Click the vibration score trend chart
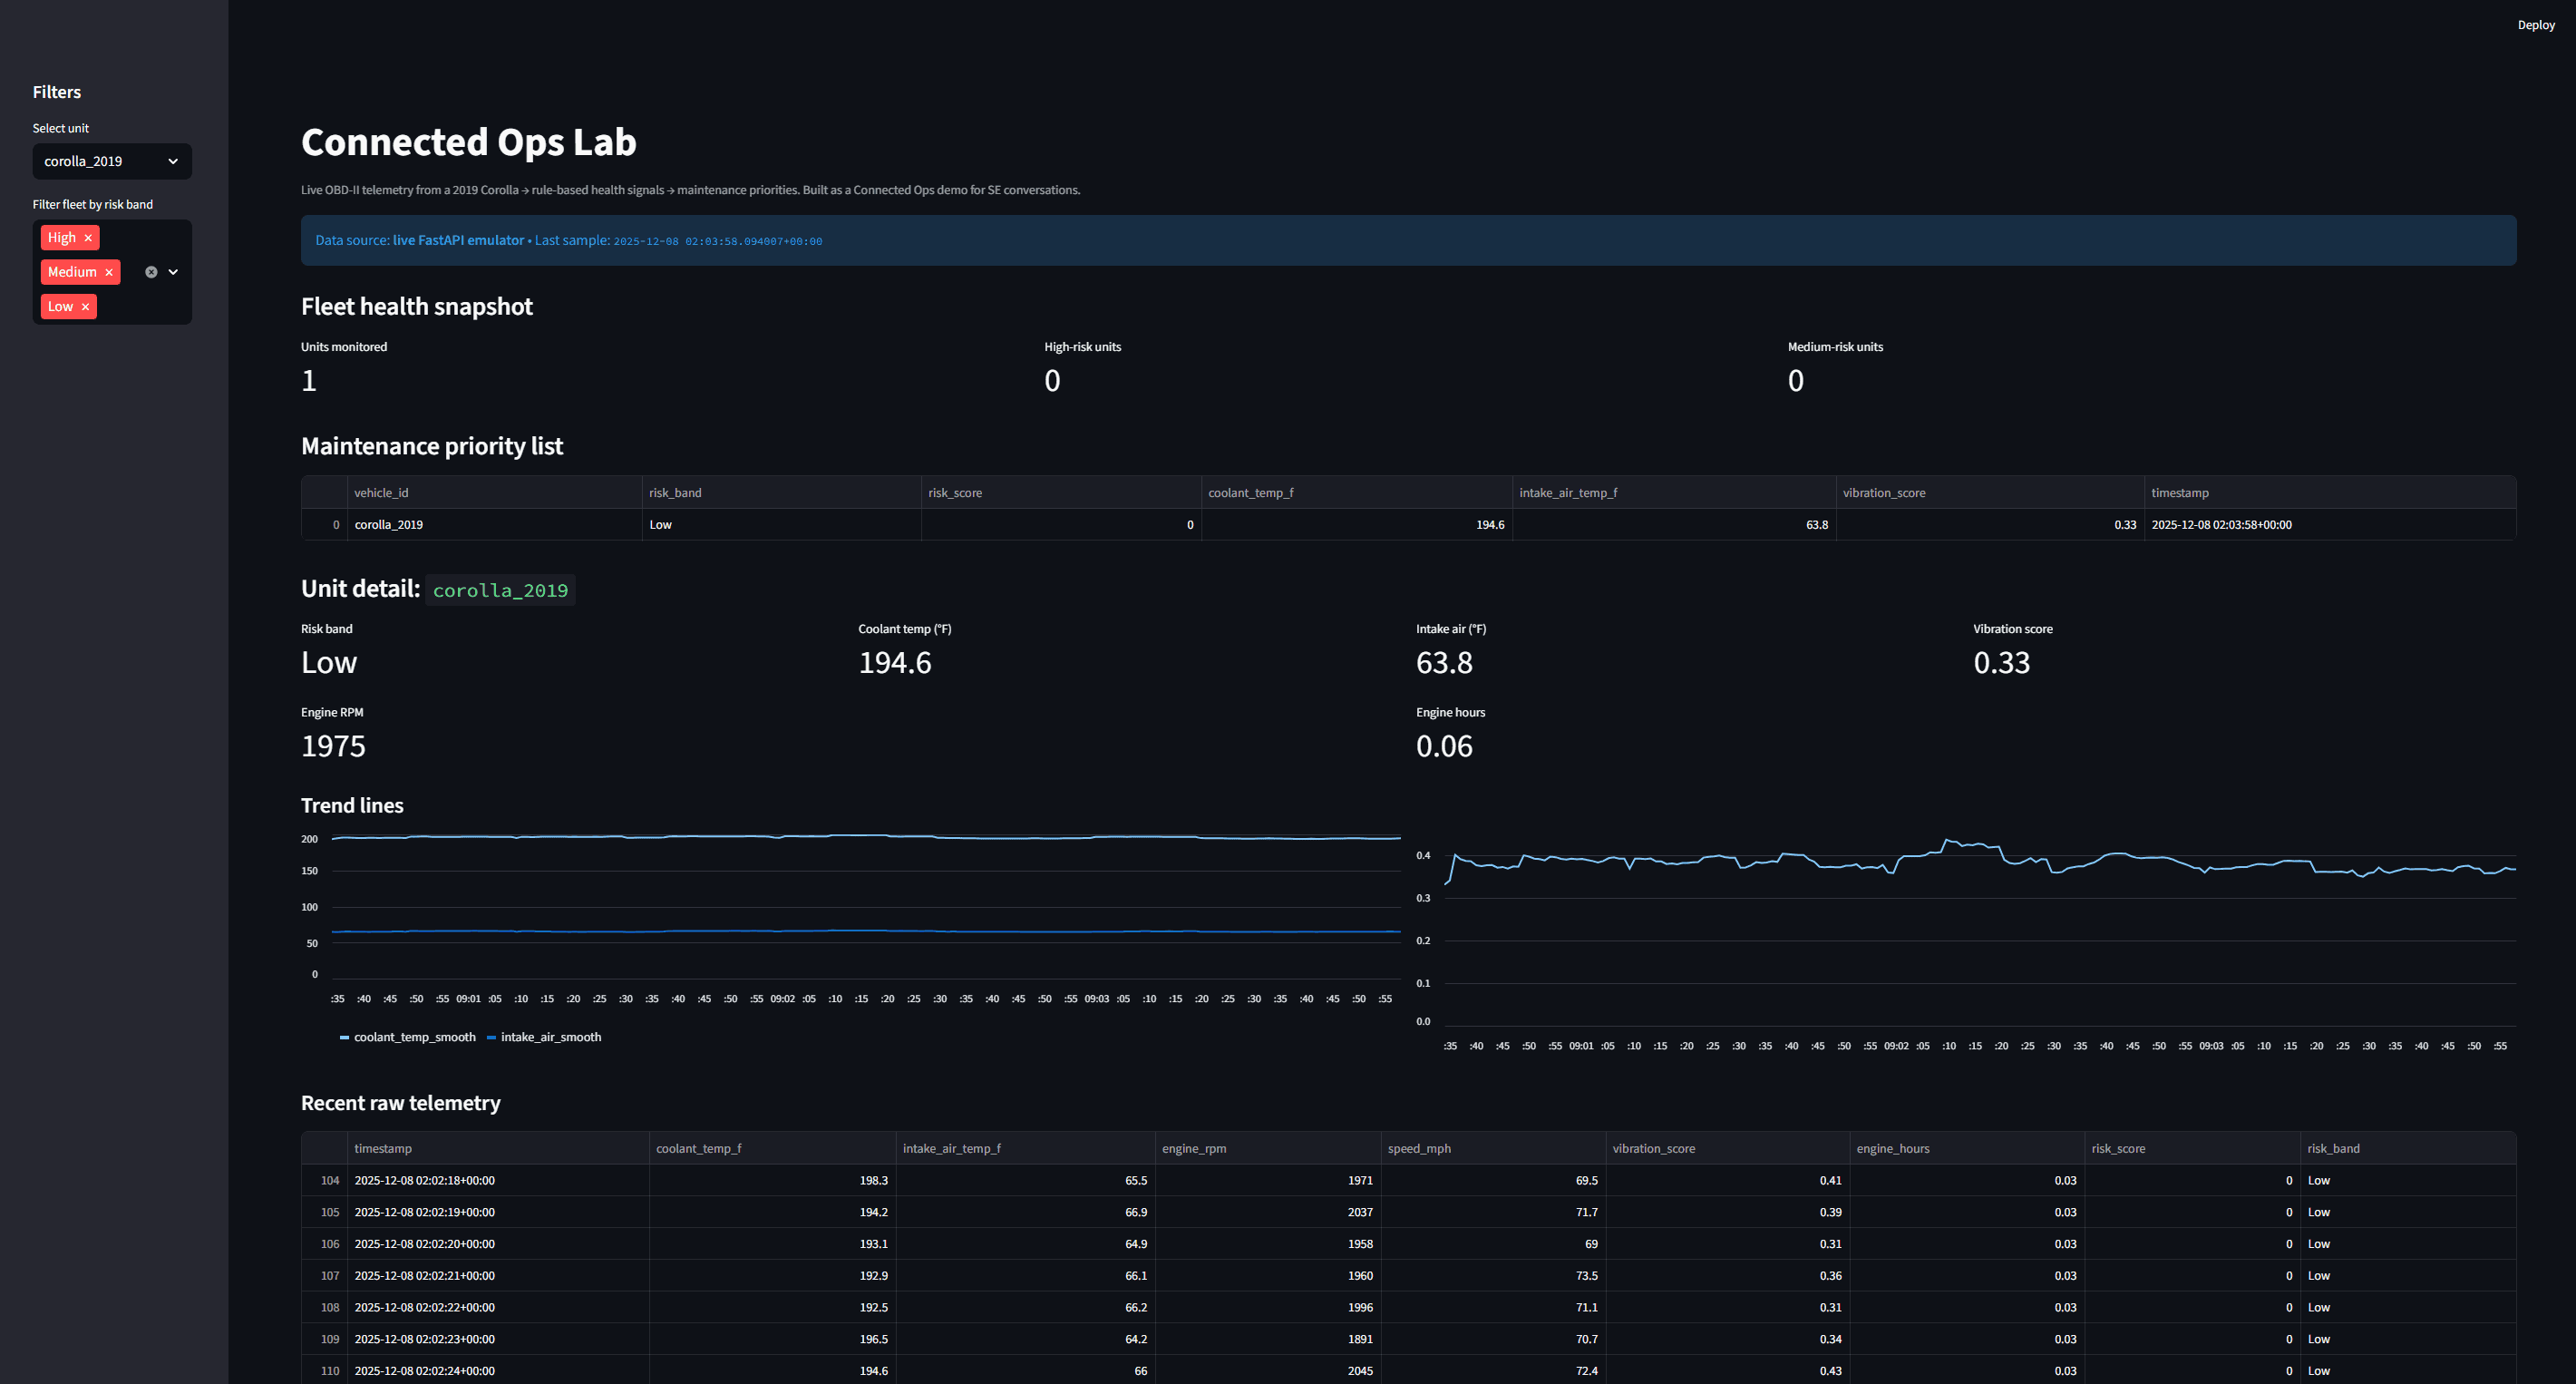This screenshot has width=2576, height=1384. tap(1980, 930)
